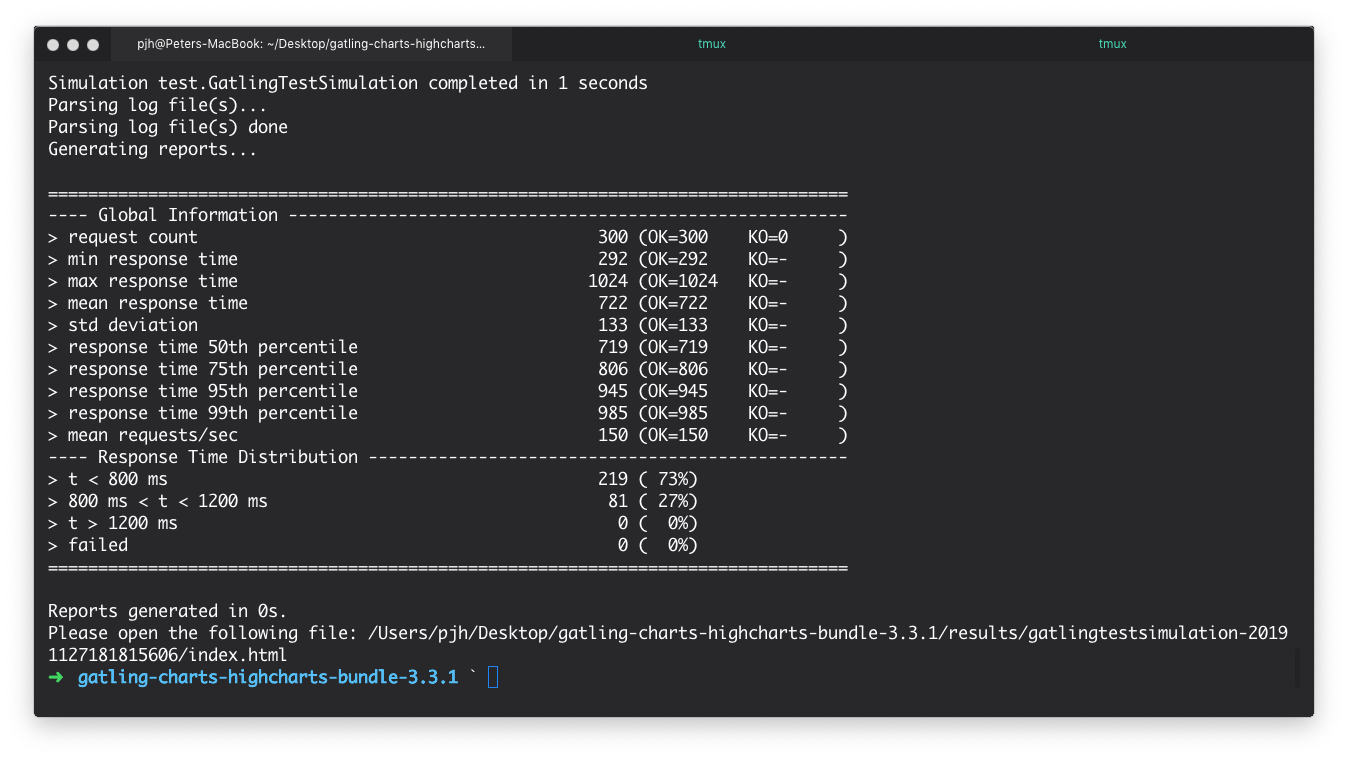Click 'response time 99th percentile' label
This screenshot has width=1348, height=759.
click(213, 413)
